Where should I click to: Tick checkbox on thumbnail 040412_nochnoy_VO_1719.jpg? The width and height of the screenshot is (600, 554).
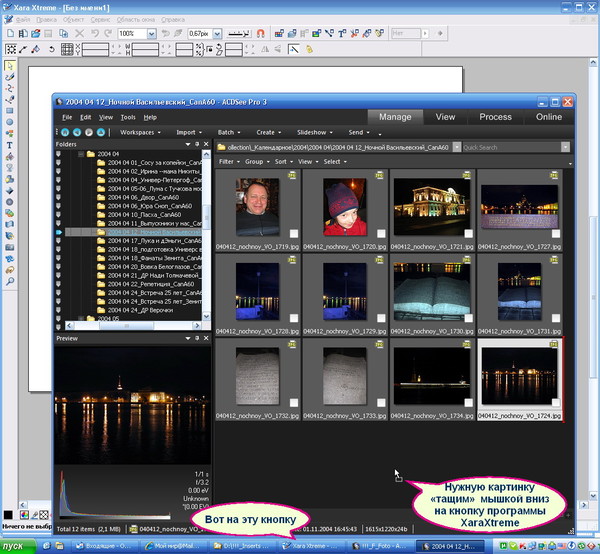[293, 233]
